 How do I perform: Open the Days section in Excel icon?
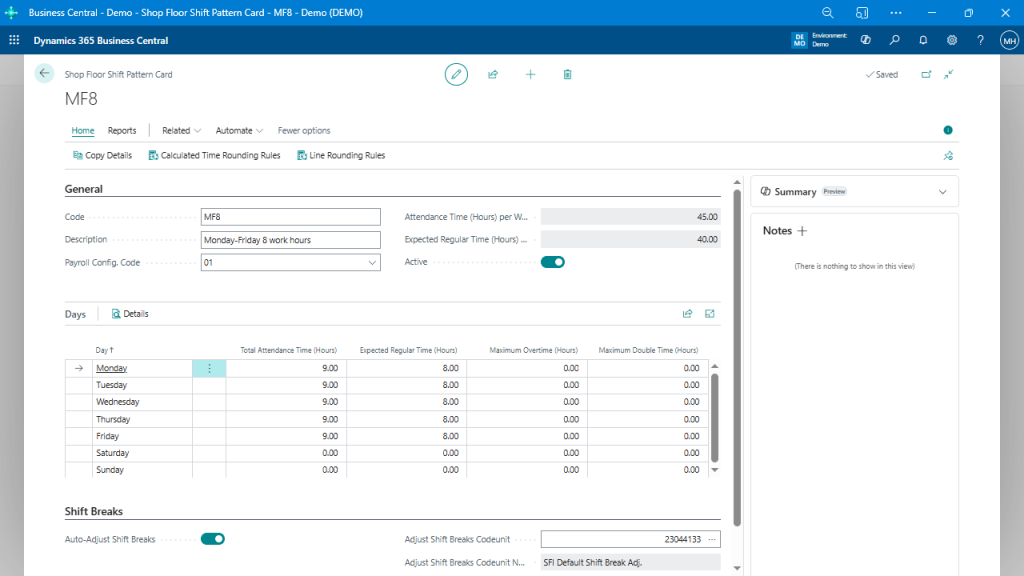[710, 313]
